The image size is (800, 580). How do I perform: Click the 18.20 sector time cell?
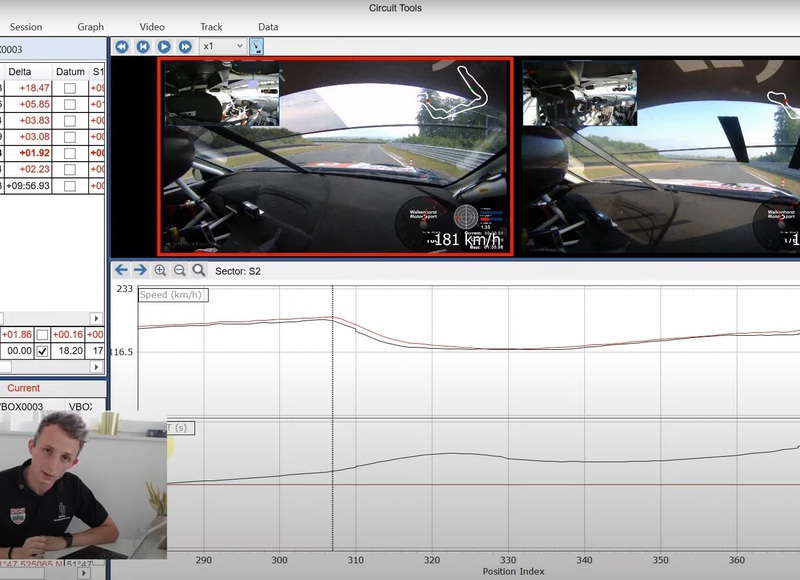point(70,351)
